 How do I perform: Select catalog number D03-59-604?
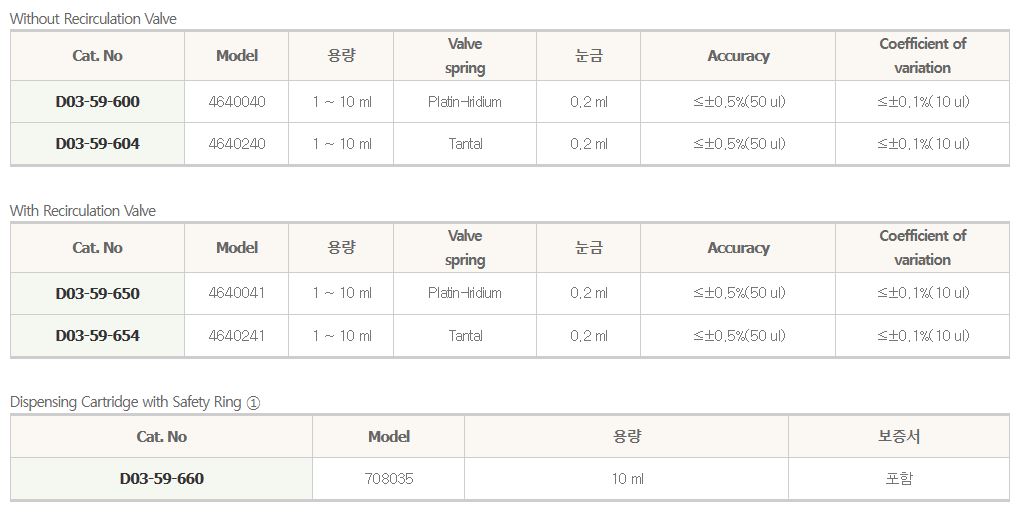pyautogui.click(x=98, y=144)
